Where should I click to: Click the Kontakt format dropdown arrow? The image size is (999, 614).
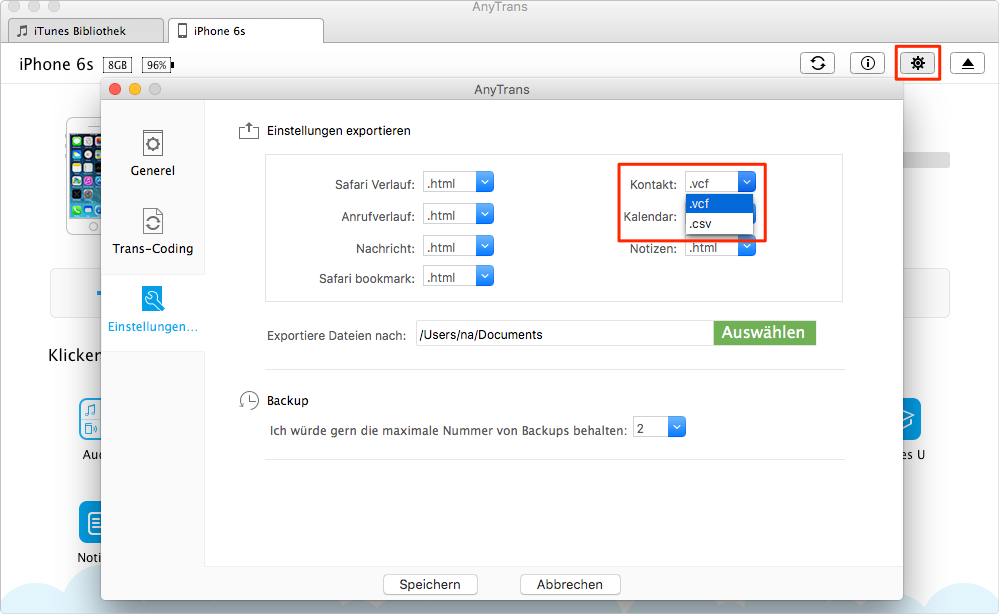(x=747, y=182)
